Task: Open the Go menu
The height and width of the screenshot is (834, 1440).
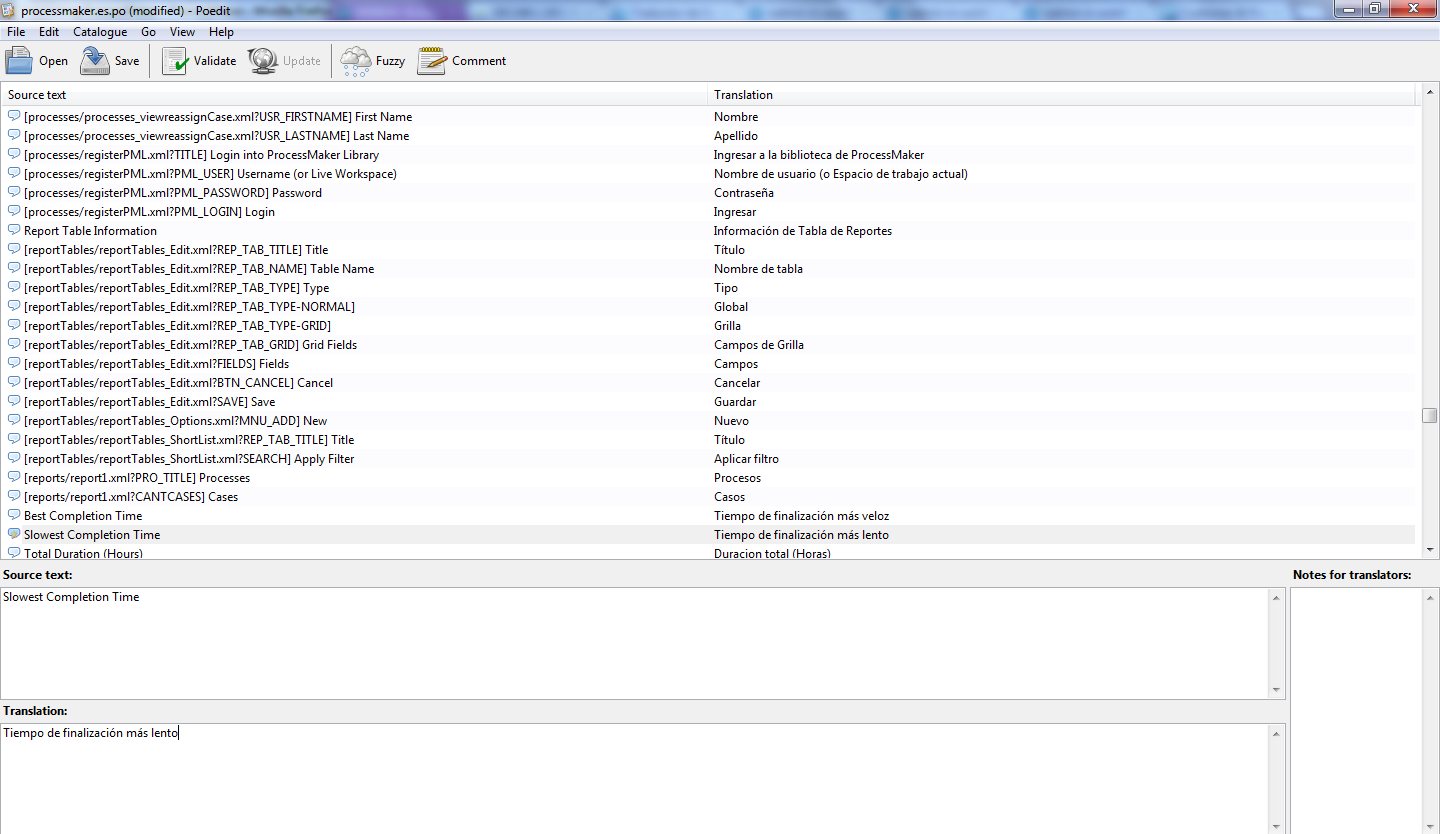Action: click(x=148, y=32)
